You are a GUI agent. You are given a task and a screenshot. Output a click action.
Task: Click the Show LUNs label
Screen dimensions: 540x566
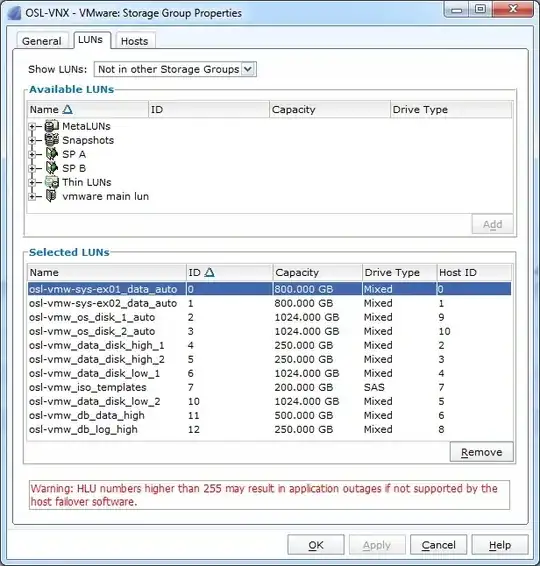[57, 69]
